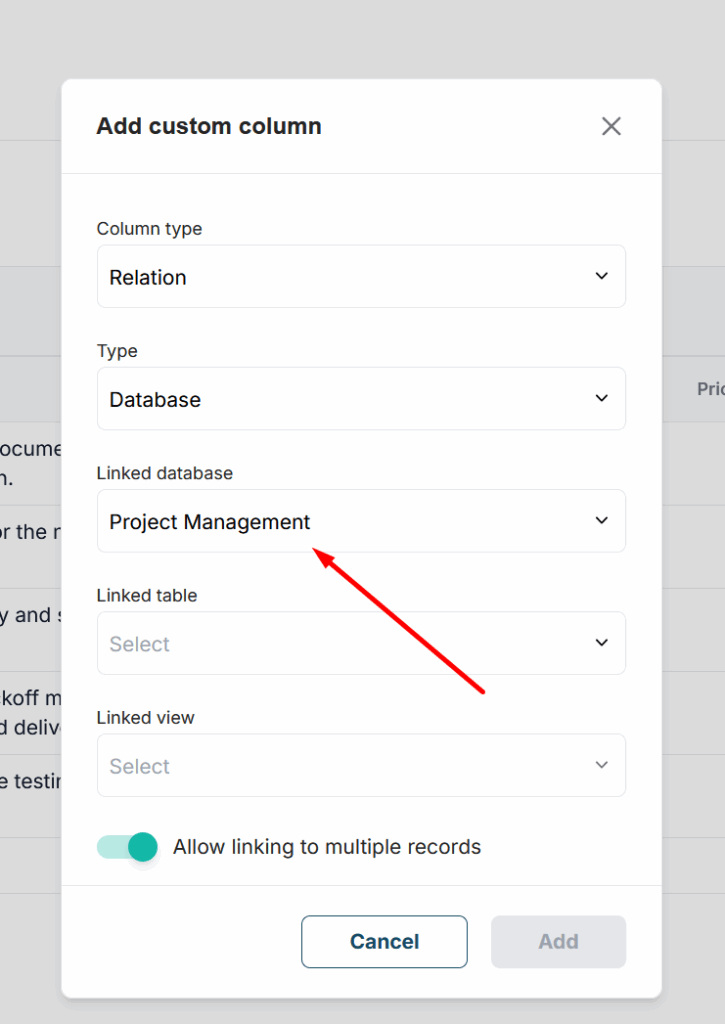The width and height of the screenshot is (725, 1024).
Task: Click the 'Linked database' field label
Action: click(165, 473)
